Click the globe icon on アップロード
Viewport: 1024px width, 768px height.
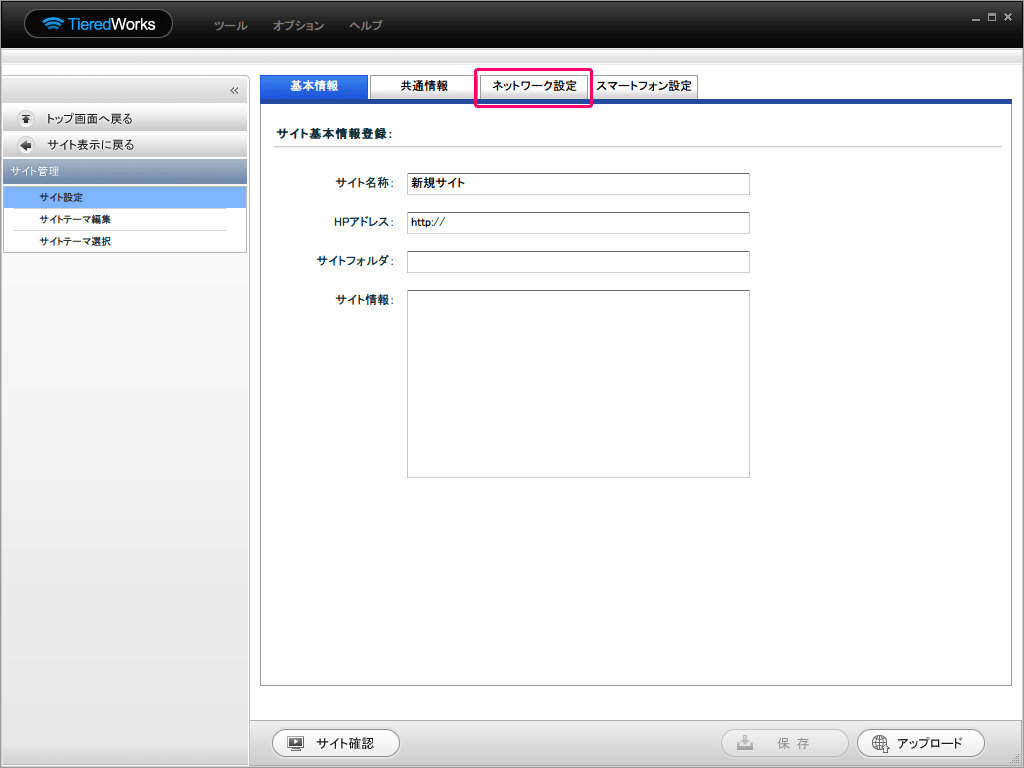[880, 743]
